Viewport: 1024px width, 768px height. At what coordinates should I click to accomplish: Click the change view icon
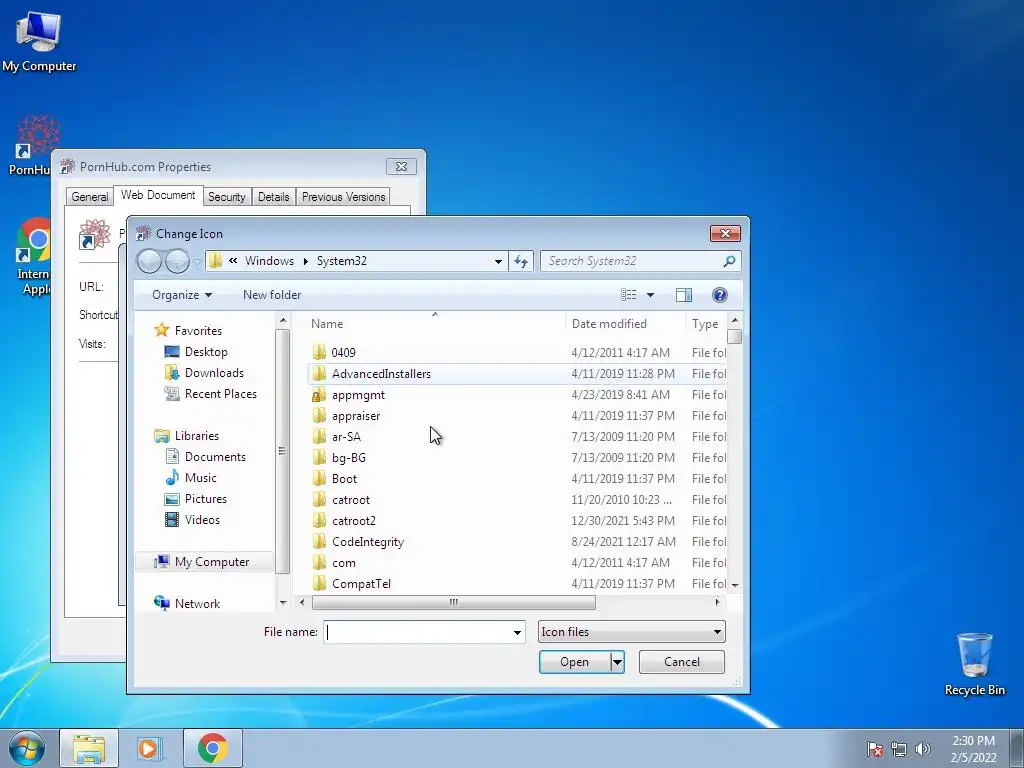(x=629, y=295)
